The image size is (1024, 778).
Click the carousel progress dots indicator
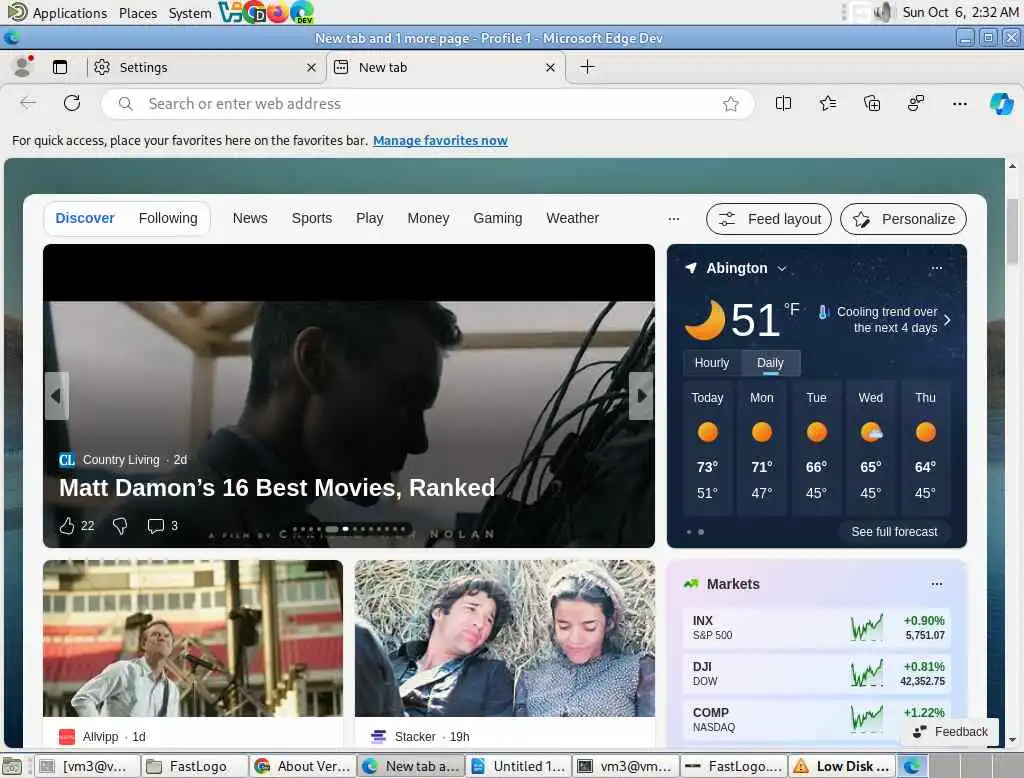(351, 528)
